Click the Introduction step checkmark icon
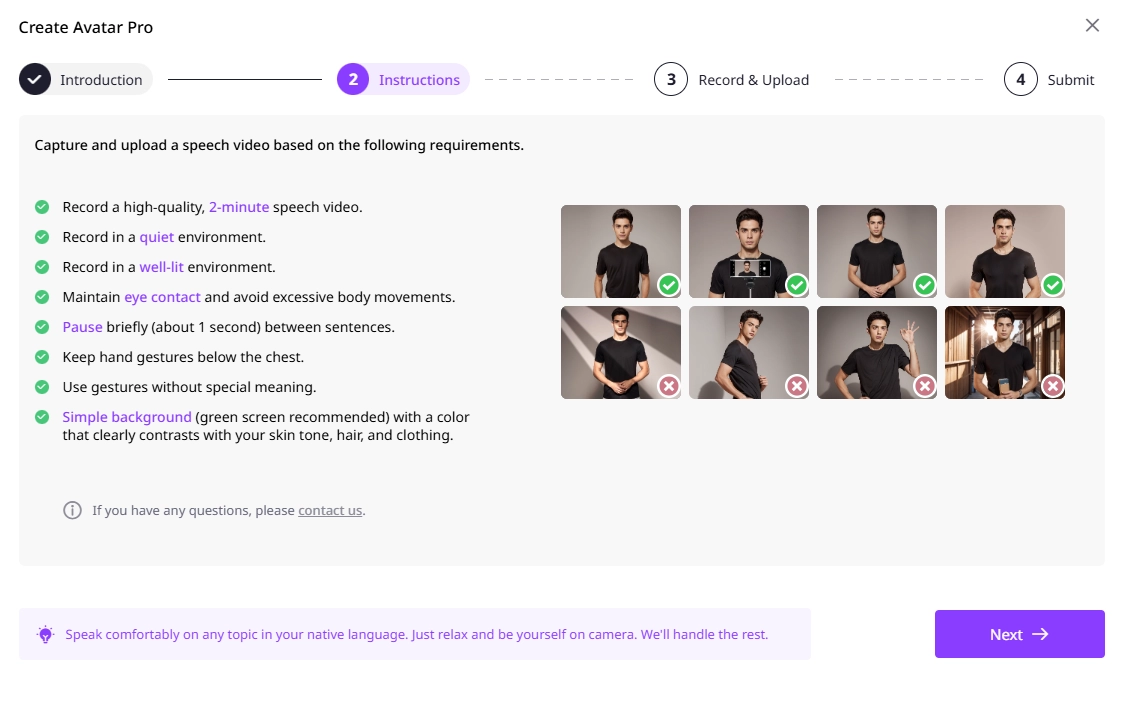 [x=35, y=80]
